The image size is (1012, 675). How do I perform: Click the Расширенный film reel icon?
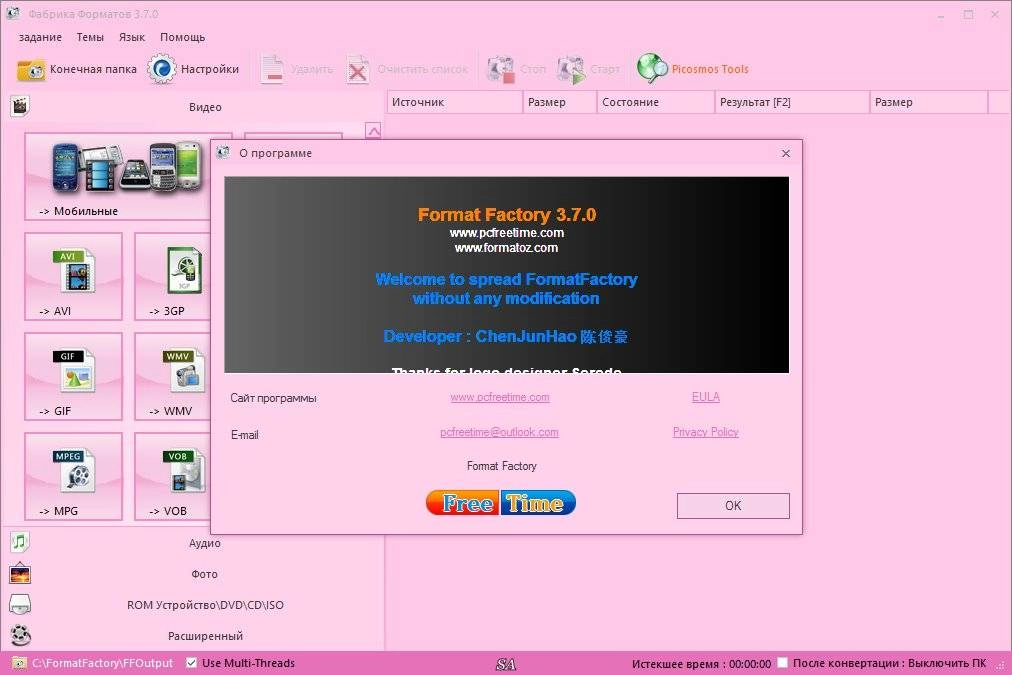[x=20, y=635]
